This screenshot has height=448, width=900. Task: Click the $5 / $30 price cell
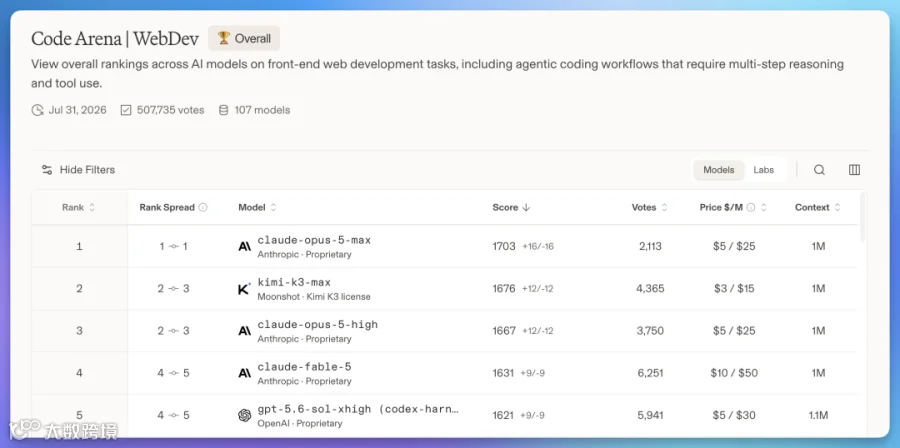pos(734,415)
